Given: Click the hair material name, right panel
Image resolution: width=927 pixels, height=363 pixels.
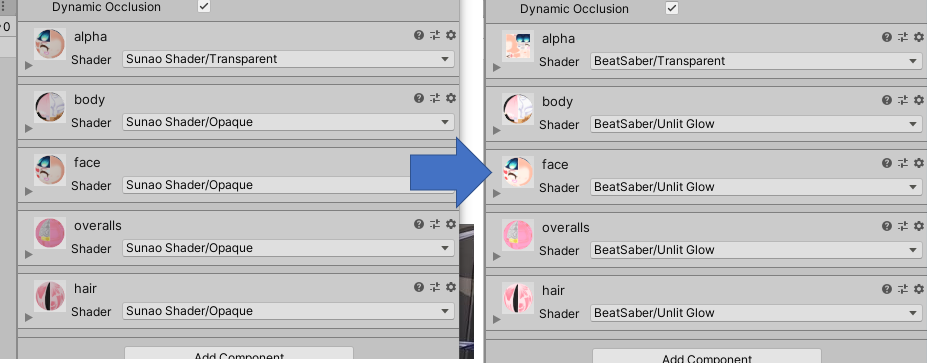Looking at the screenshot, I should click(553, 290).
